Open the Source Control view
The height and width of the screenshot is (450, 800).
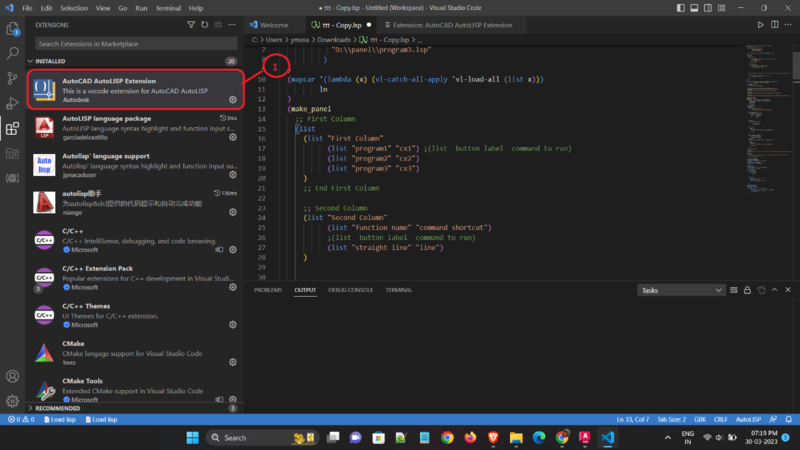12,78
